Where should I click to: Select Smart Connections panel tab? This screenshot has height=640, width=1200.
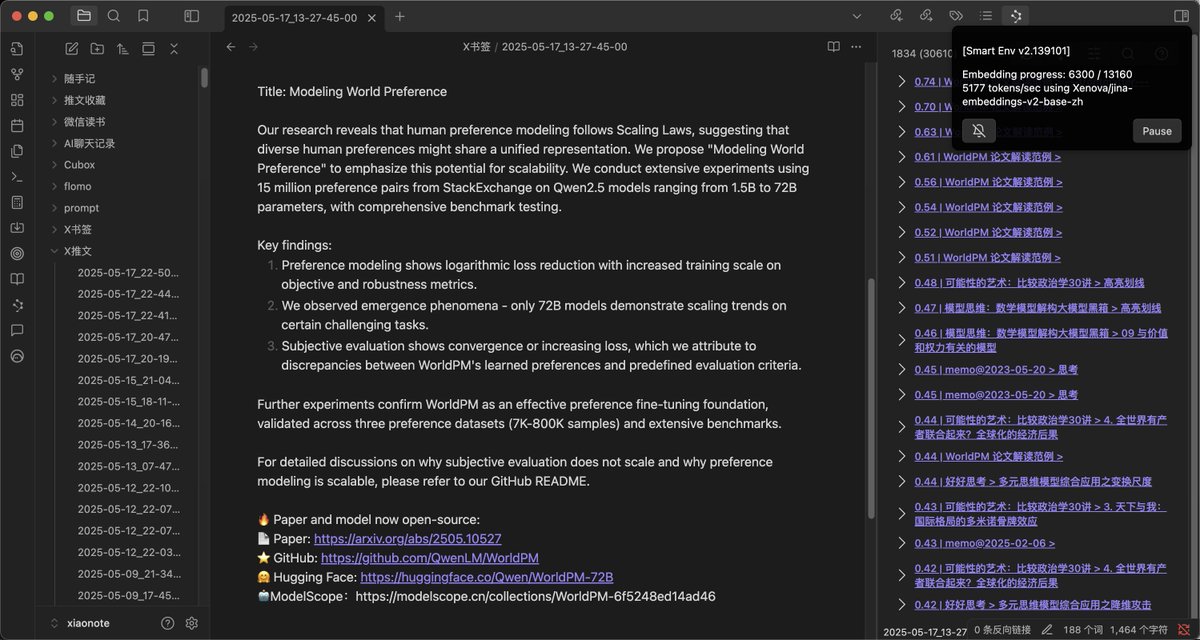[x=1015, y=16]
